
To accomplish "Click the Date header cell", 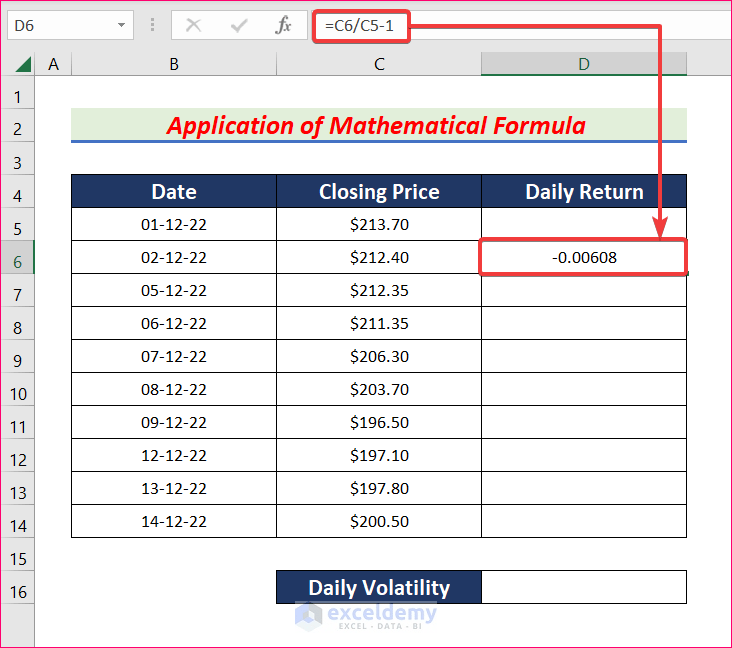I will tap(174, 191).
